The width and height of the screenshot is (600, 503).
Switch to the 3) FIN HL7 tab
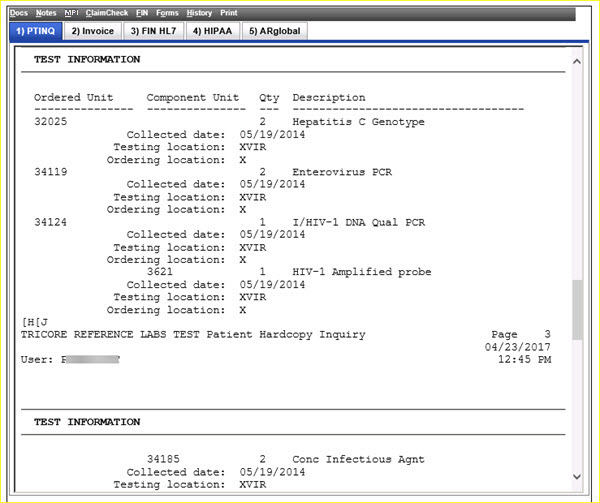pos(153,31)
